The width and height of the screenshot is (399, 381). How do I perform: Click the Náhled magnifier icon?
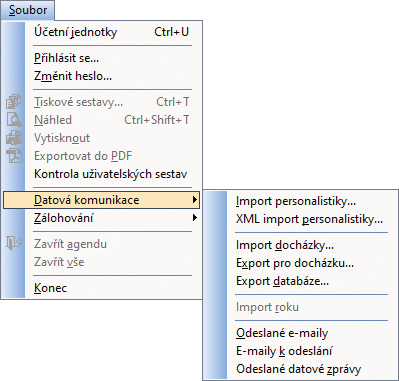point(14,120)
